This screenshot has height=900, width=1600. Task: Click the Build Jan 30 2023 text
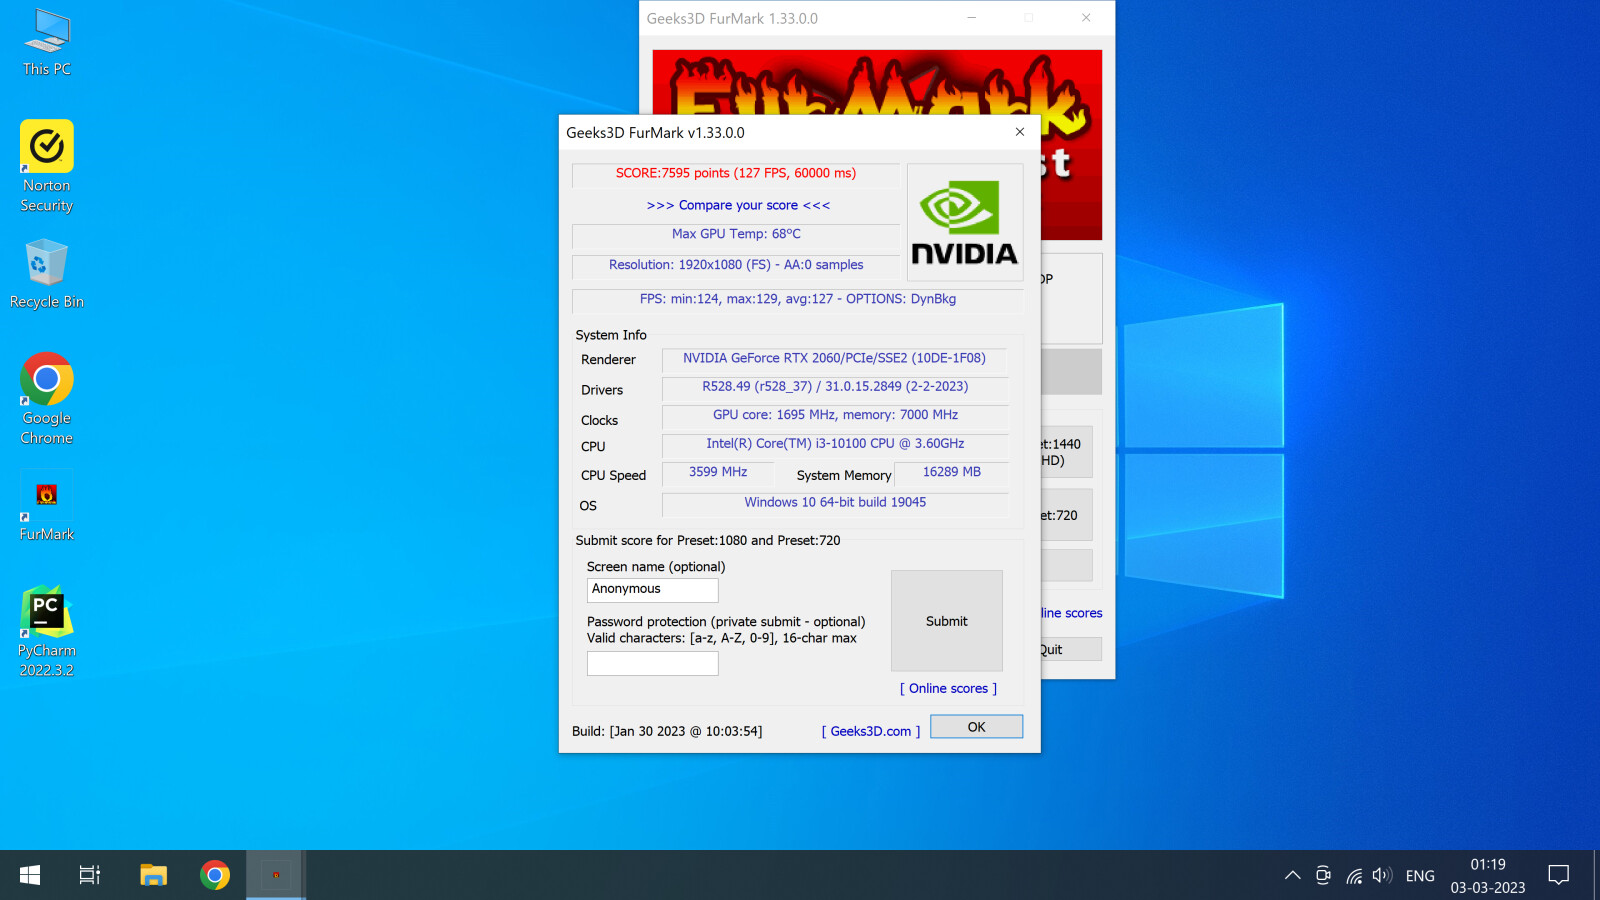tap(667, 731)
